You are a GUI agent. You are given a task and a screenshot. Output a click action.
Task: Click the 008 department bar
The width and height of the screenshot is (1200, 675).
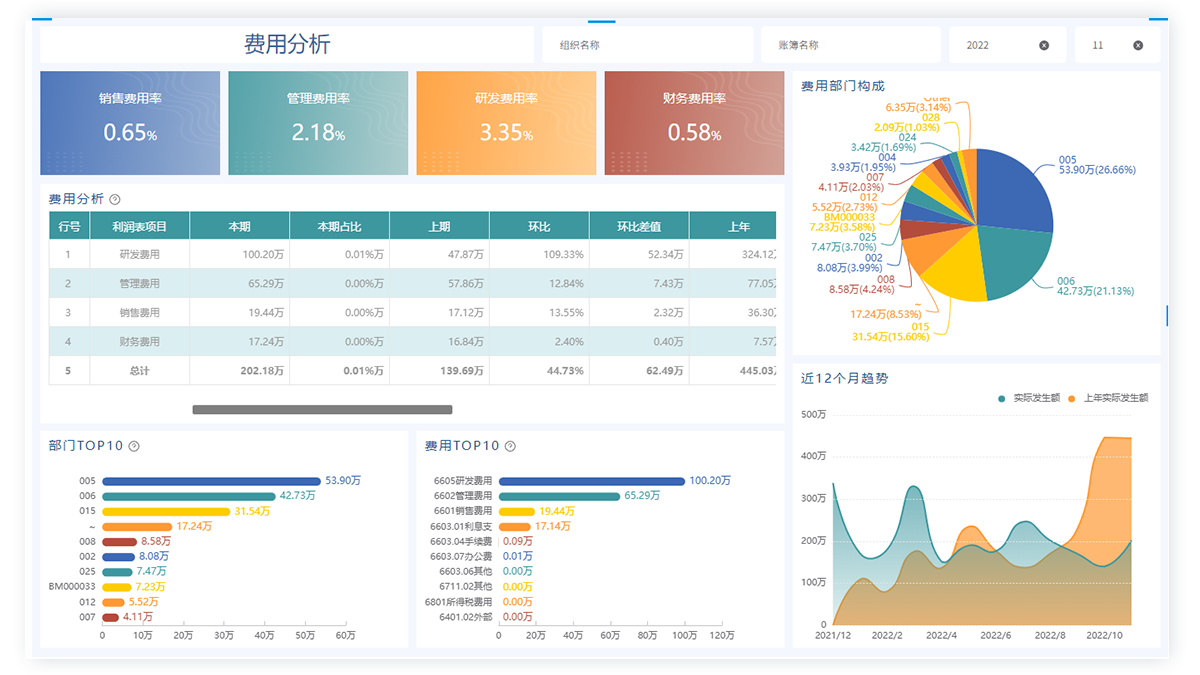pyautogui.click(x=119, y=541)
